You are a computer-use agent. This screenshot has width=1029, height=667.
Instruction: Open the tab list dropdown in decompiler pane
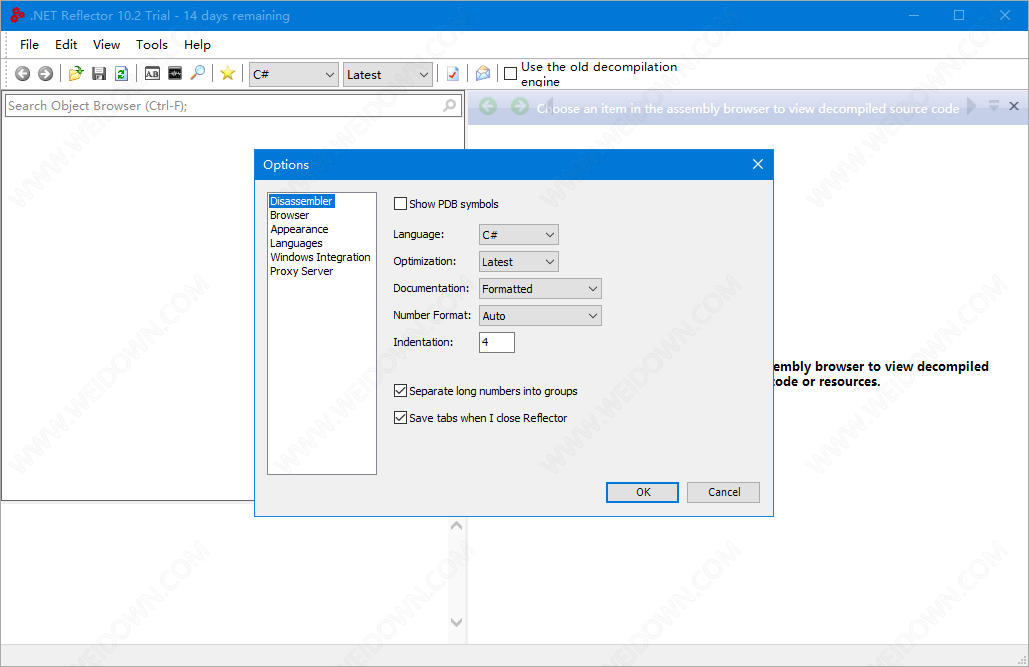pos(994,105)
